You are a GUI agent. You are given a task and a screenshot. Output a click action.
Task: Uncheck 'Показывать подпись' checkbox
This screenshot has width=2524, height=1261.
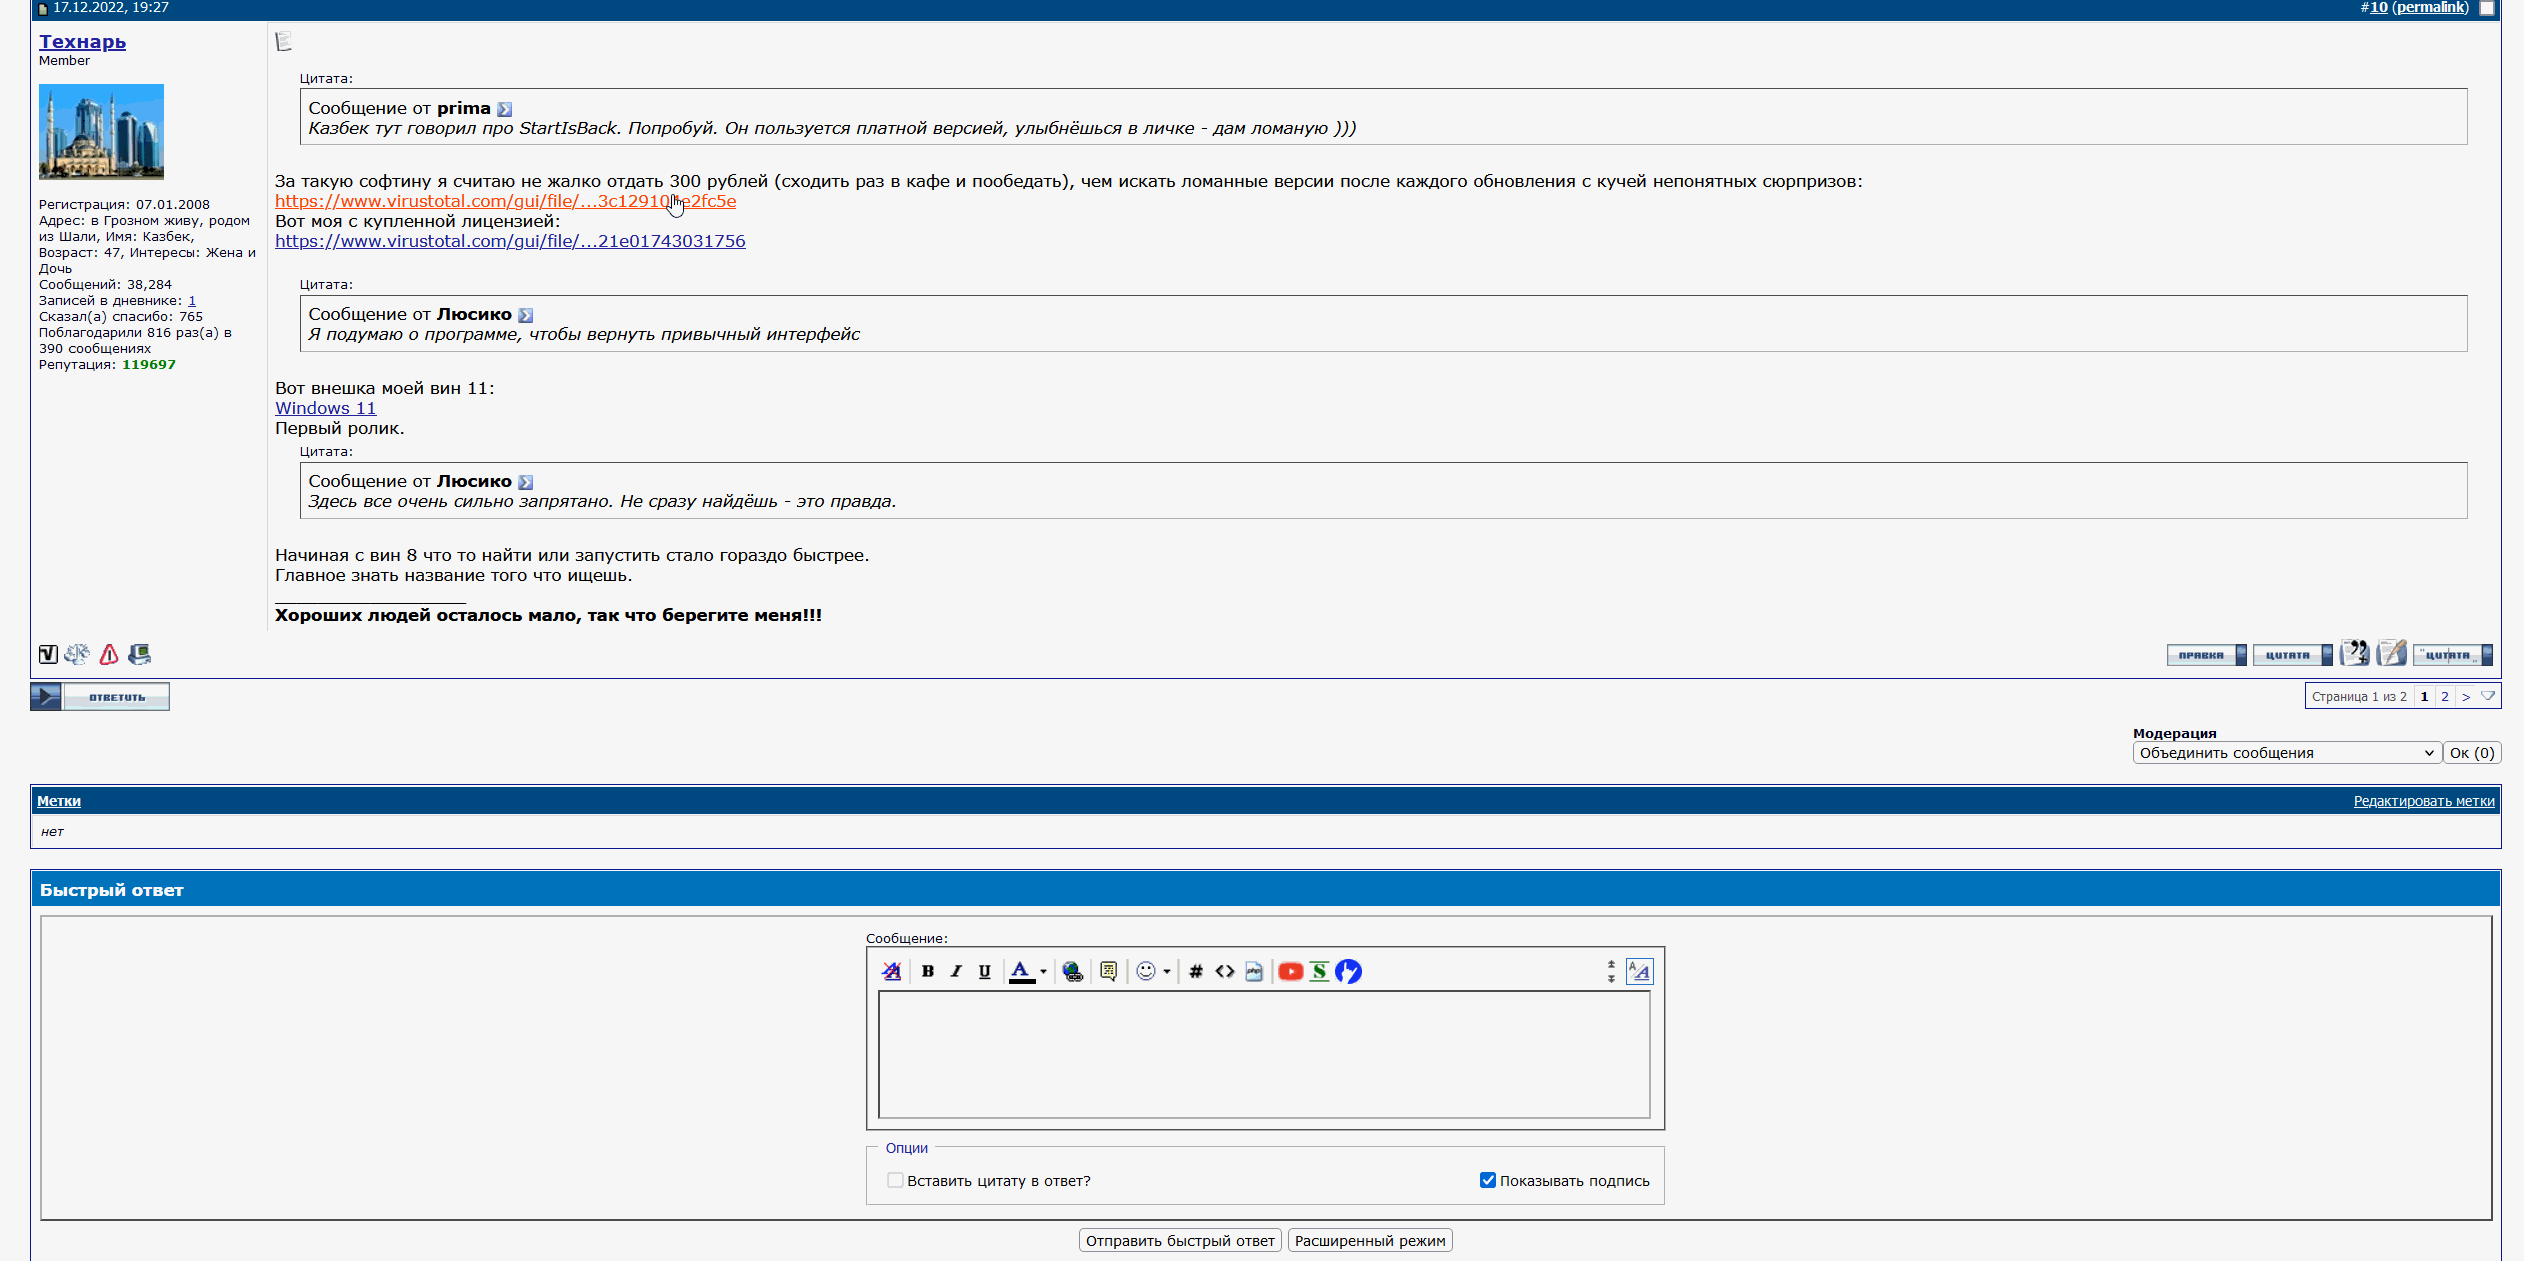[1487, 1180]
